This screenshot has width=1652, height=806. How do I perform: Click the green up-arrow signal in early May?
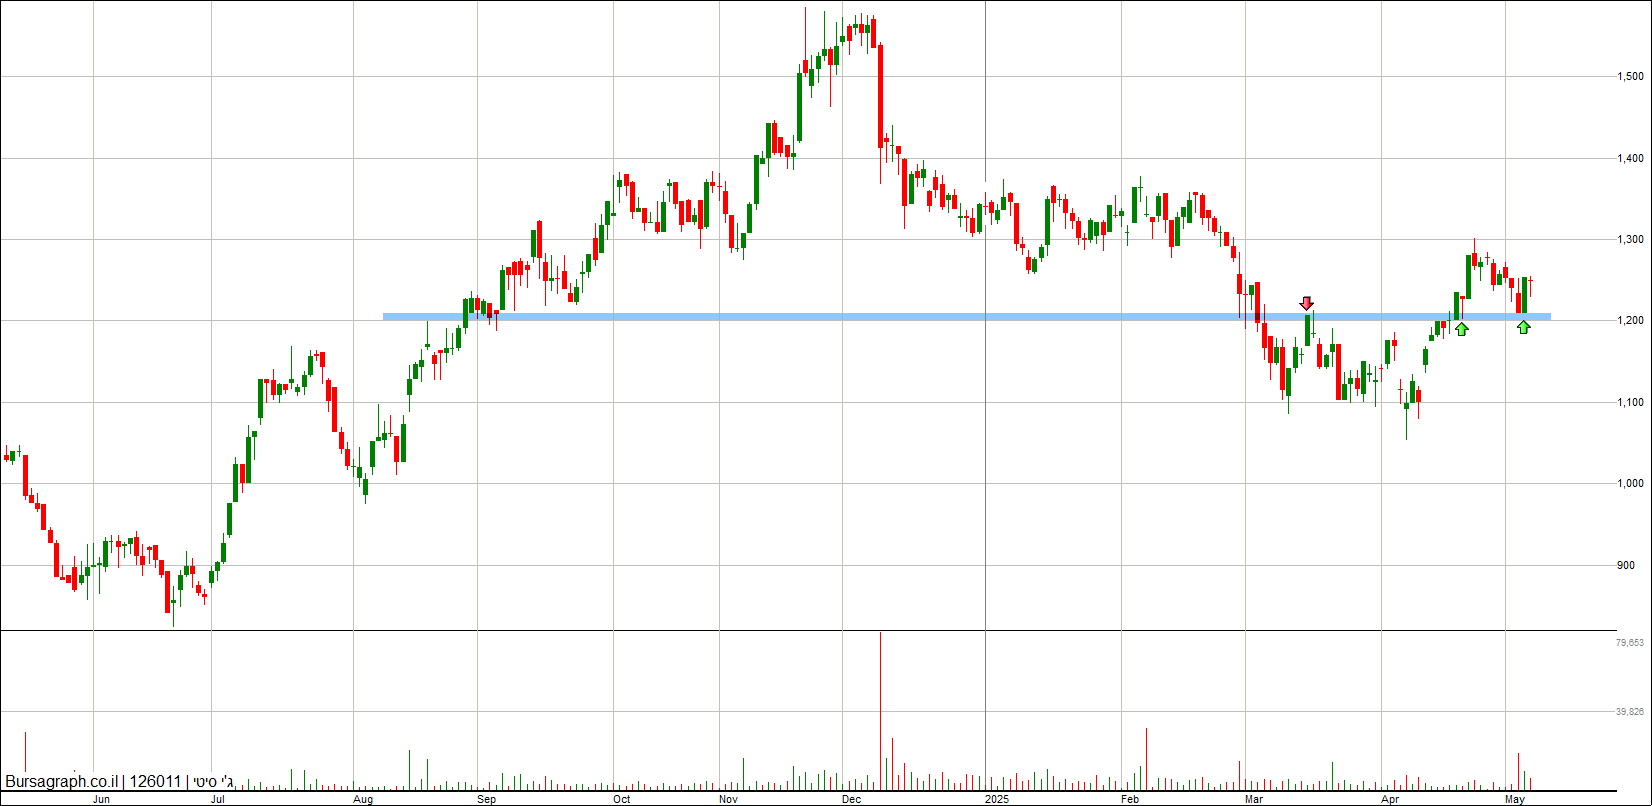click(x=1523, y=327)
